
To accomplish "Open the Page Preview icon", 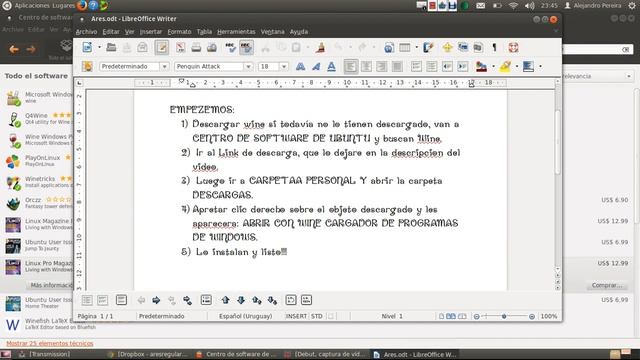I will pos(211,47).
